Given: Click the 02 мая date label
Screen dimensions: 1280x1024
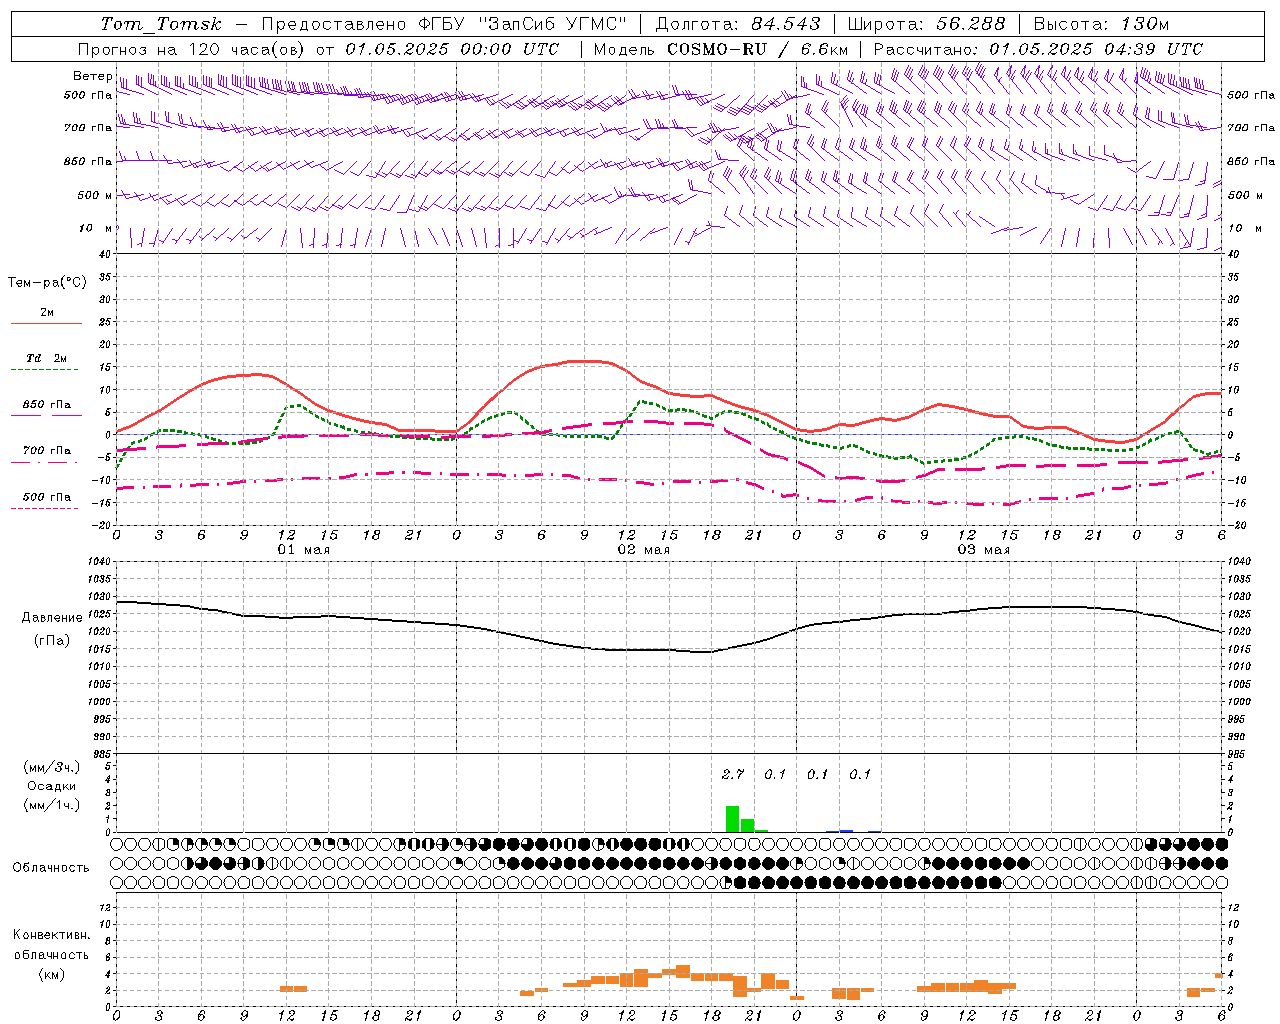Looking at the screenshot, I should click(x=644, y=550).
